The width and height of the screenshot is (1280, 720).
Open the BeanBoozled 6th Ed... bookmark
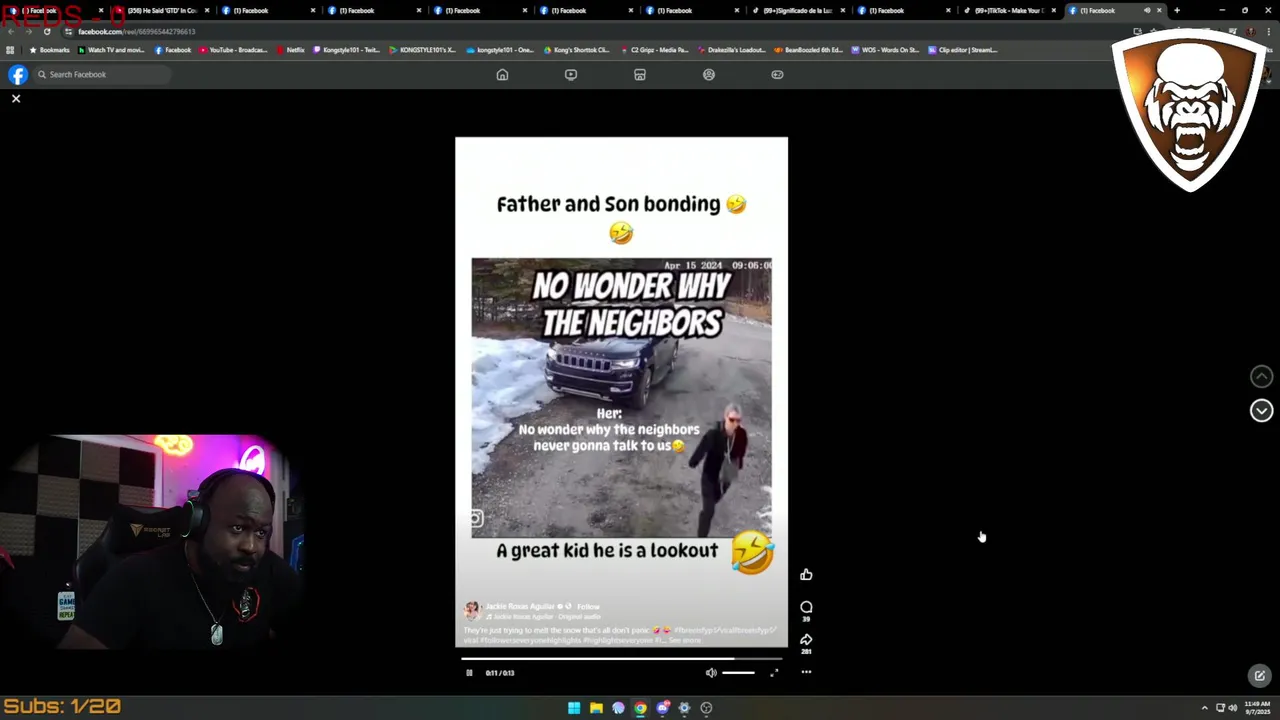pyautogui.click(x=809, y=50)
